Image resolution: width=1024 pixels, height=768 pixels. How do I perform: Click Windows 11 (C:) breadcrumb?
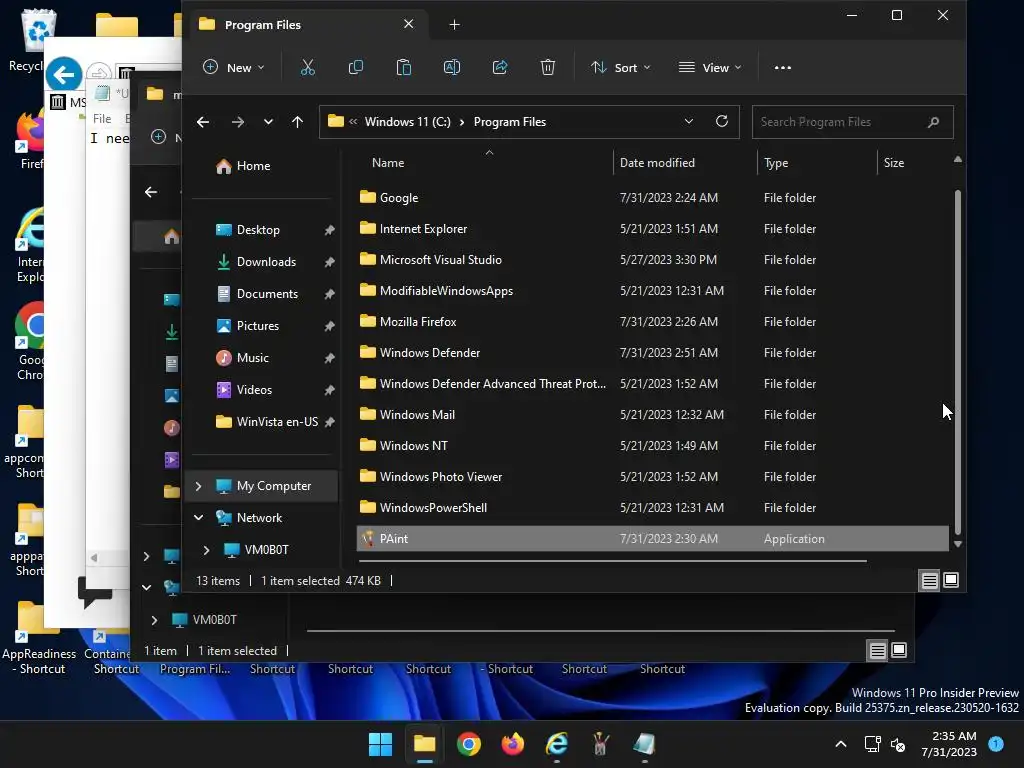coord(408,122)
